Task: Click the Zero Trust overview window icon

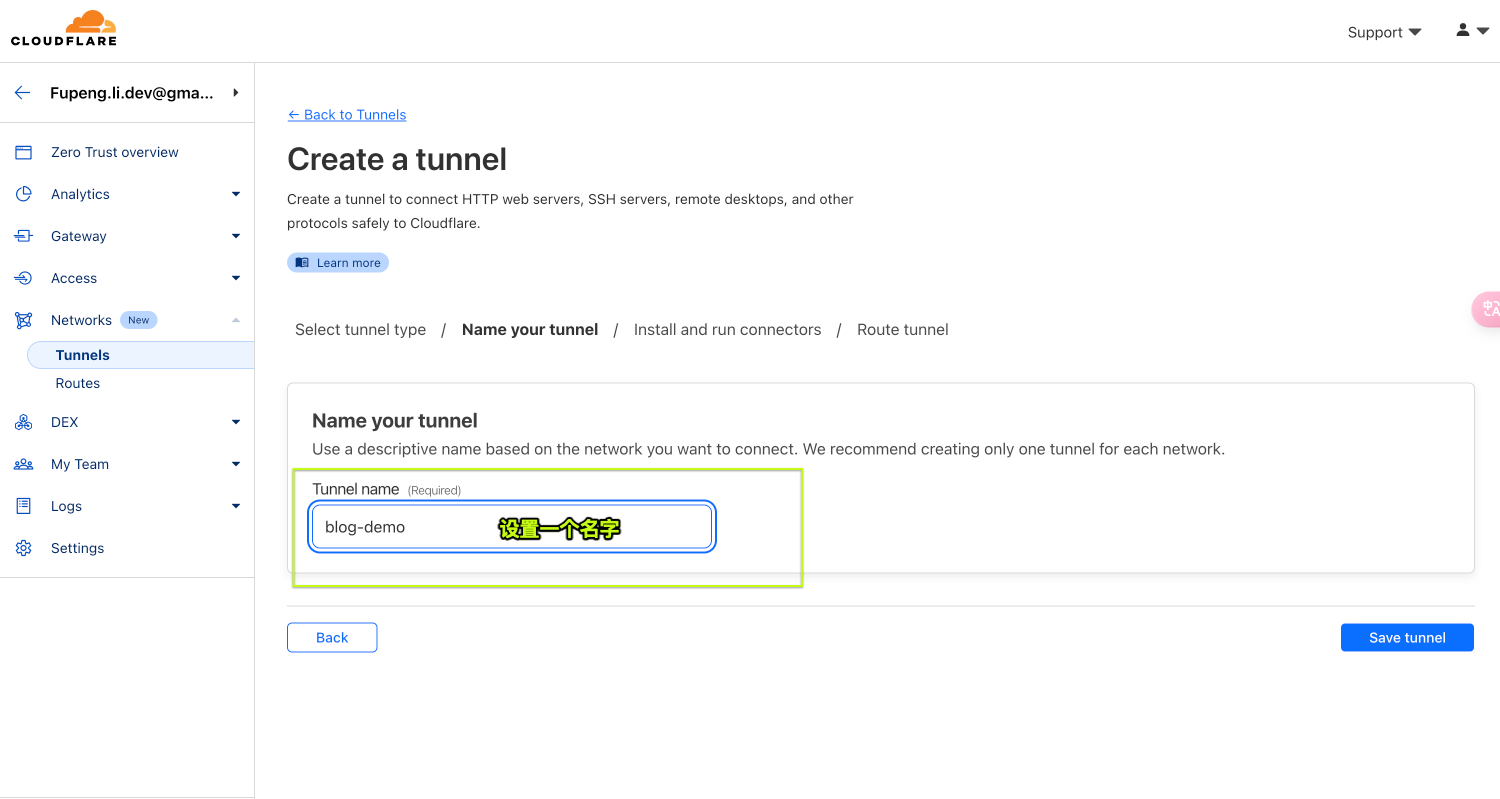Action: 24,152
